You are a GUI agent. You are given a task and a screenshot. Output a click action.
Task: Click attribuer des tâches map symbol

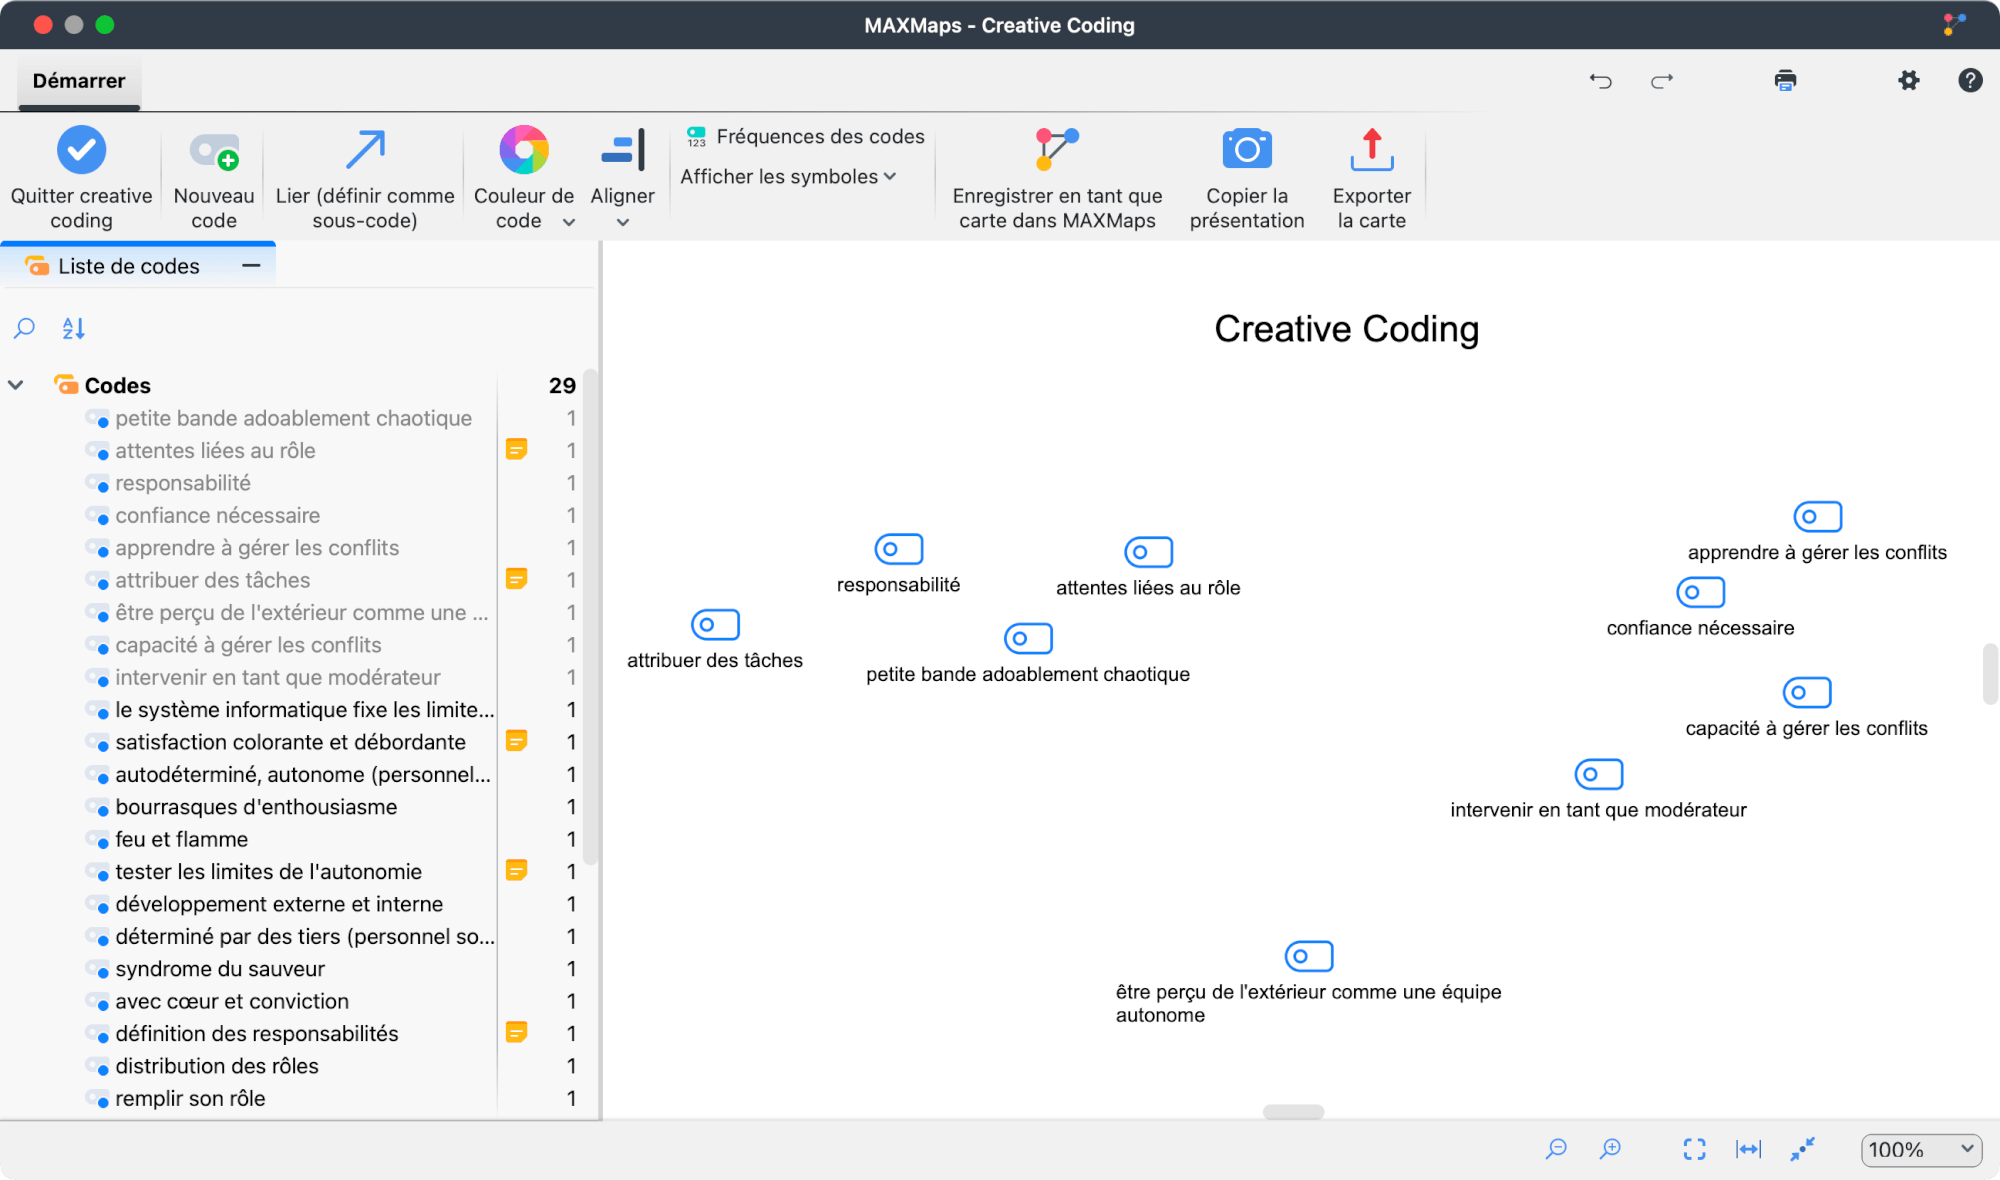[x=715, y=625]
